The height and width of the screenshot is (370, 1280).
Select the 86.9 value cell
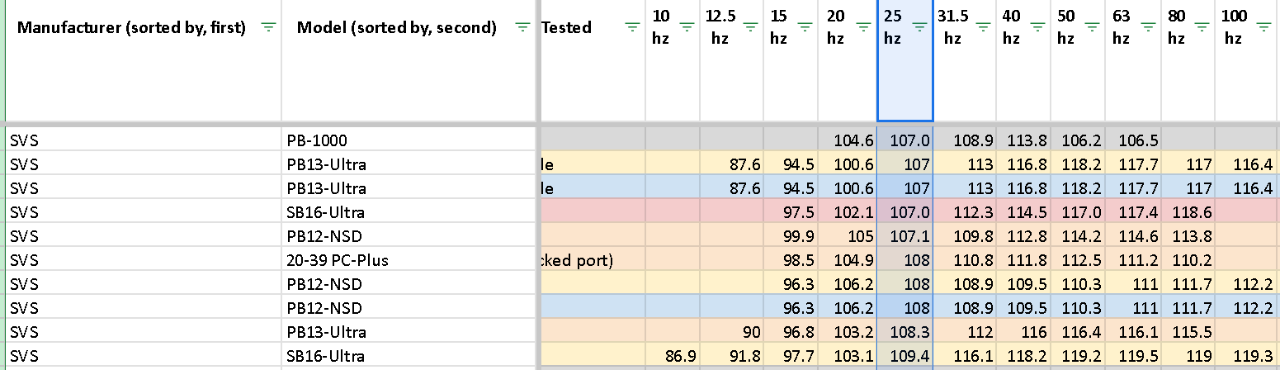point(671,356)
